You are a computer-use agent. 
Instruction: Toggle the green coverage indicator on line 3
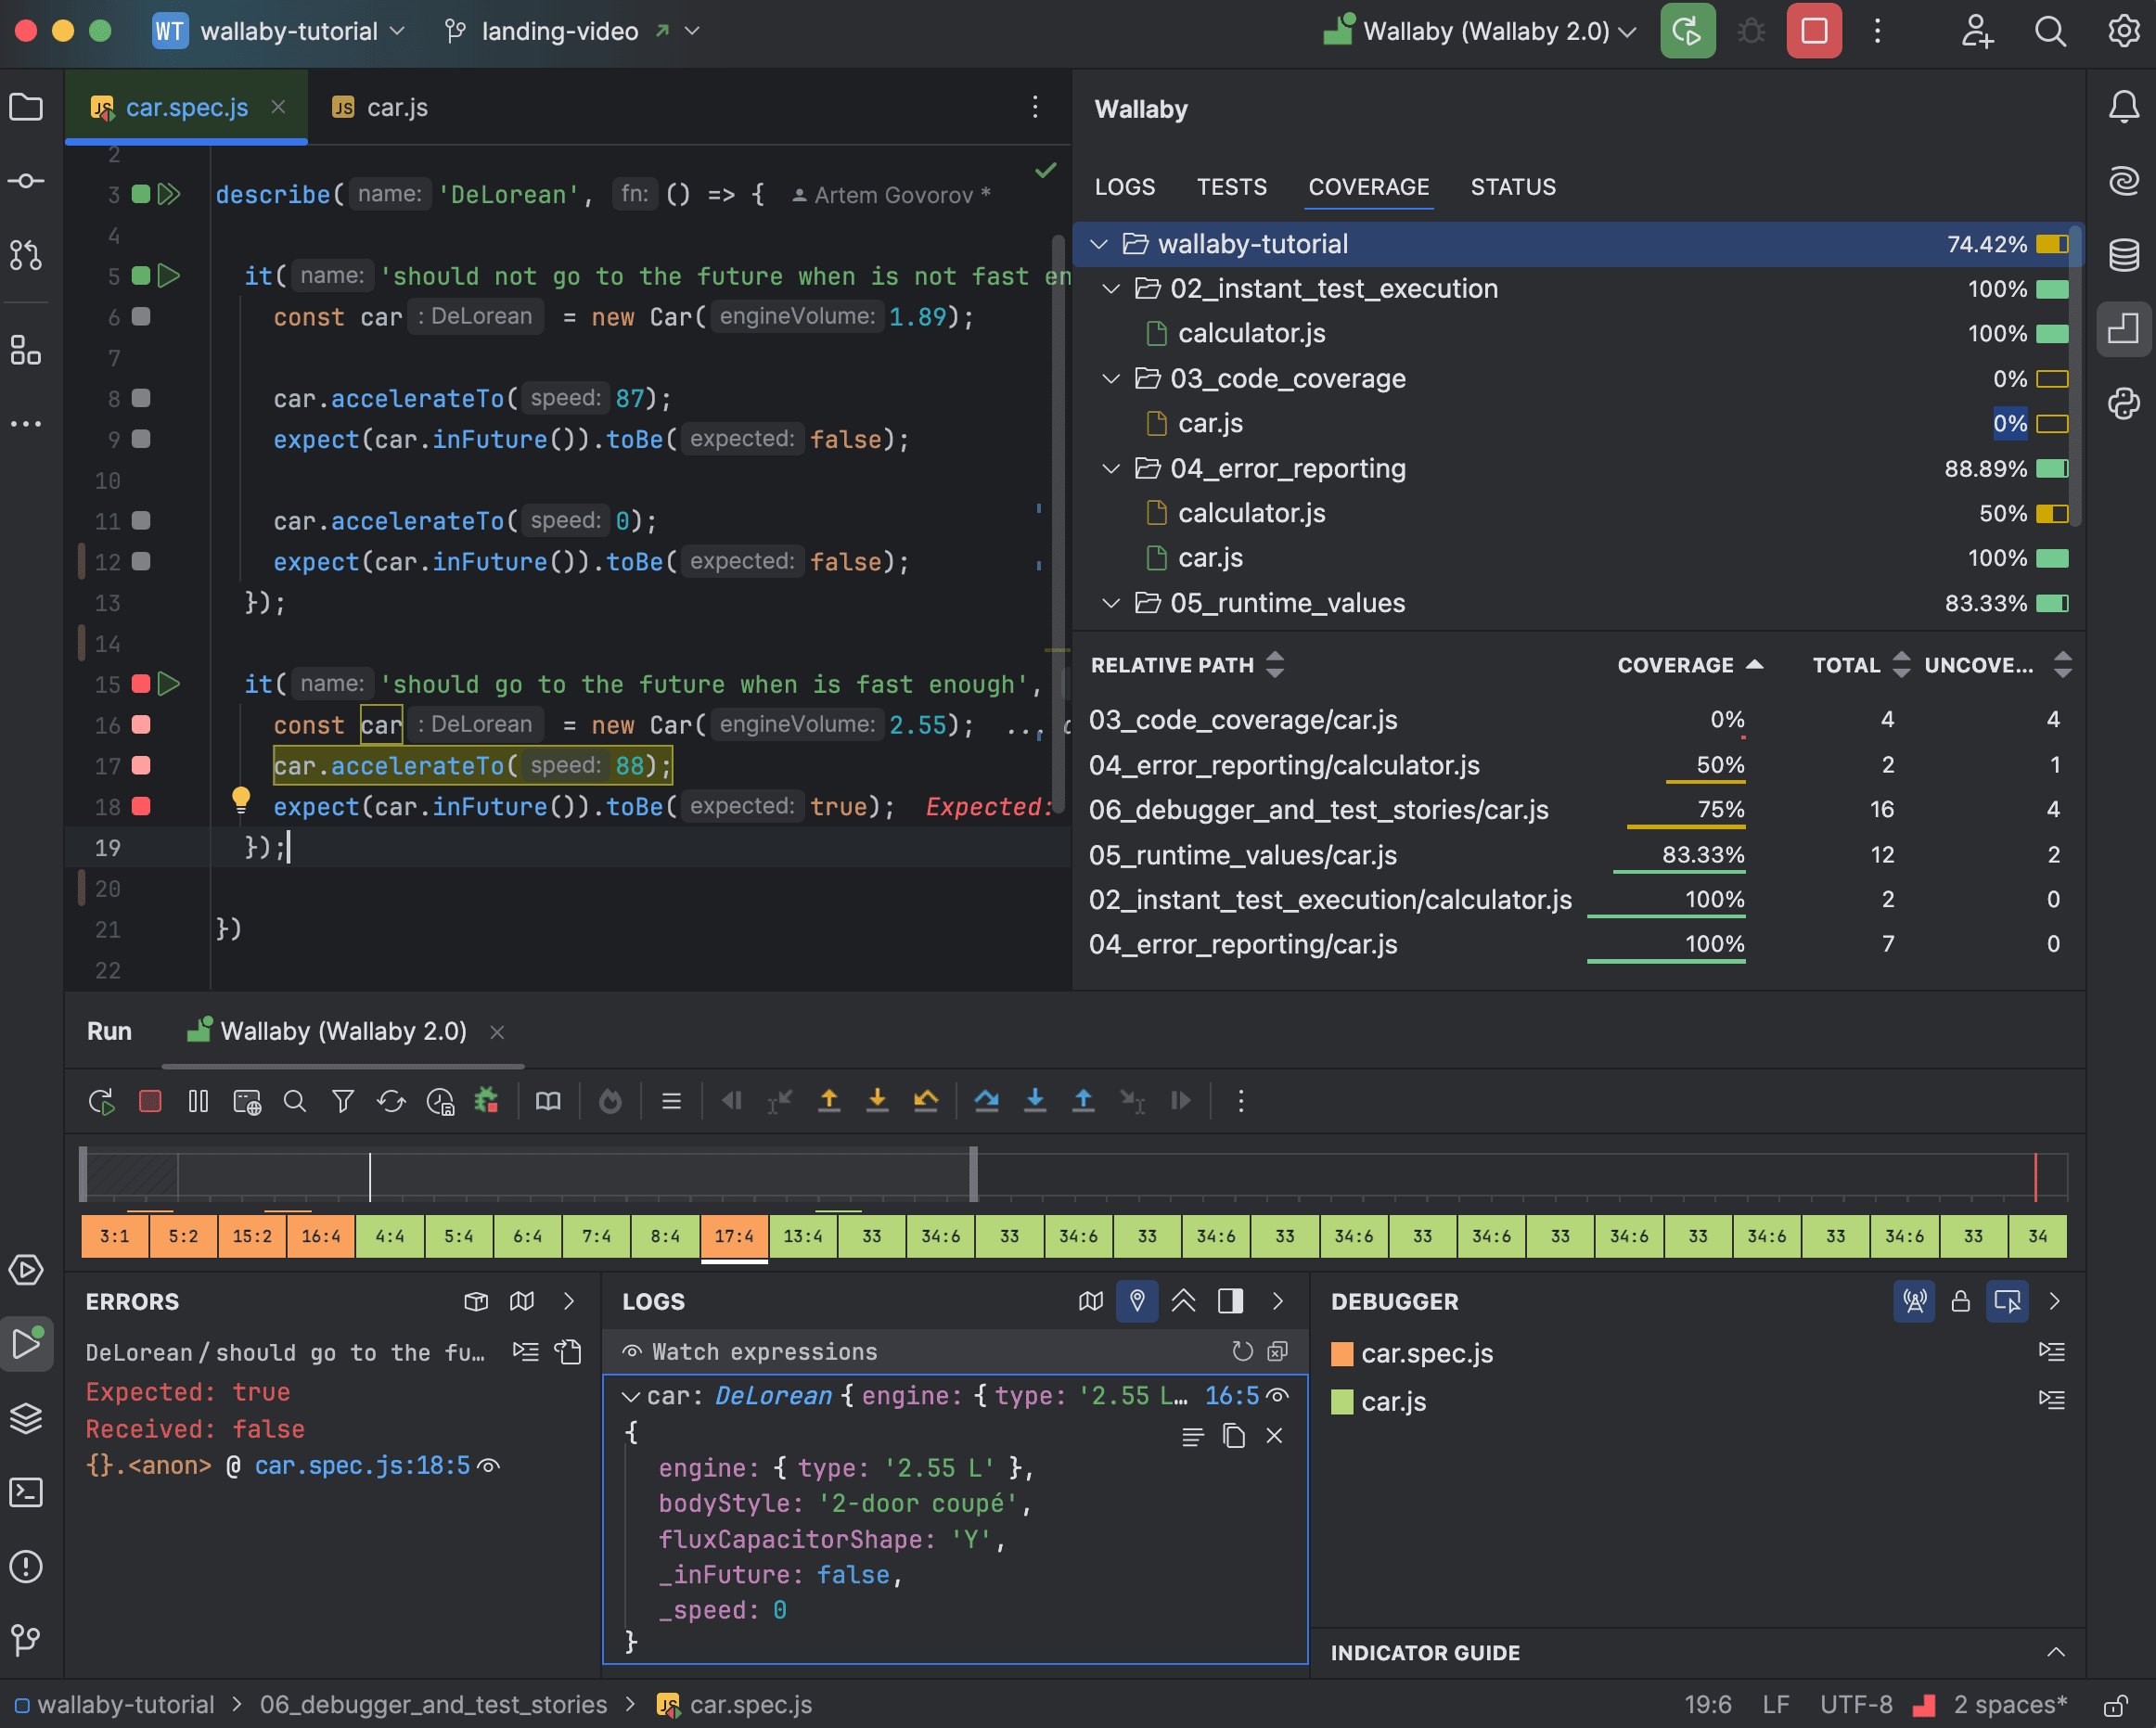click(141, 194)
